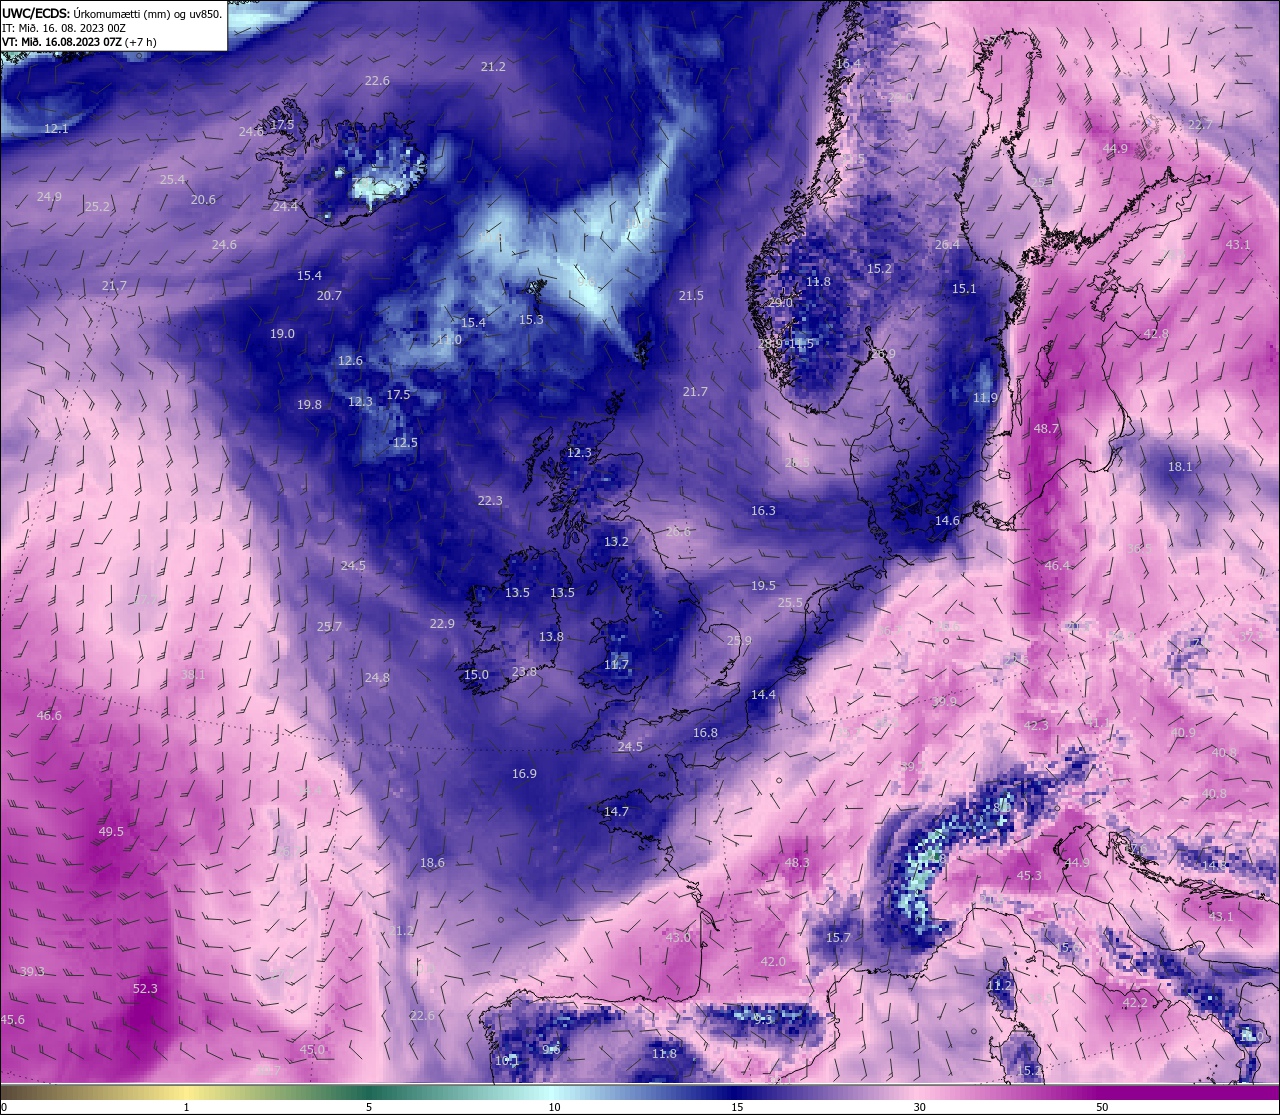The width and height of the screenshot is (1280, 1115).
Task: Click the 11.9 value on the map
Action: pyautogui.click(x=985, y=397)
